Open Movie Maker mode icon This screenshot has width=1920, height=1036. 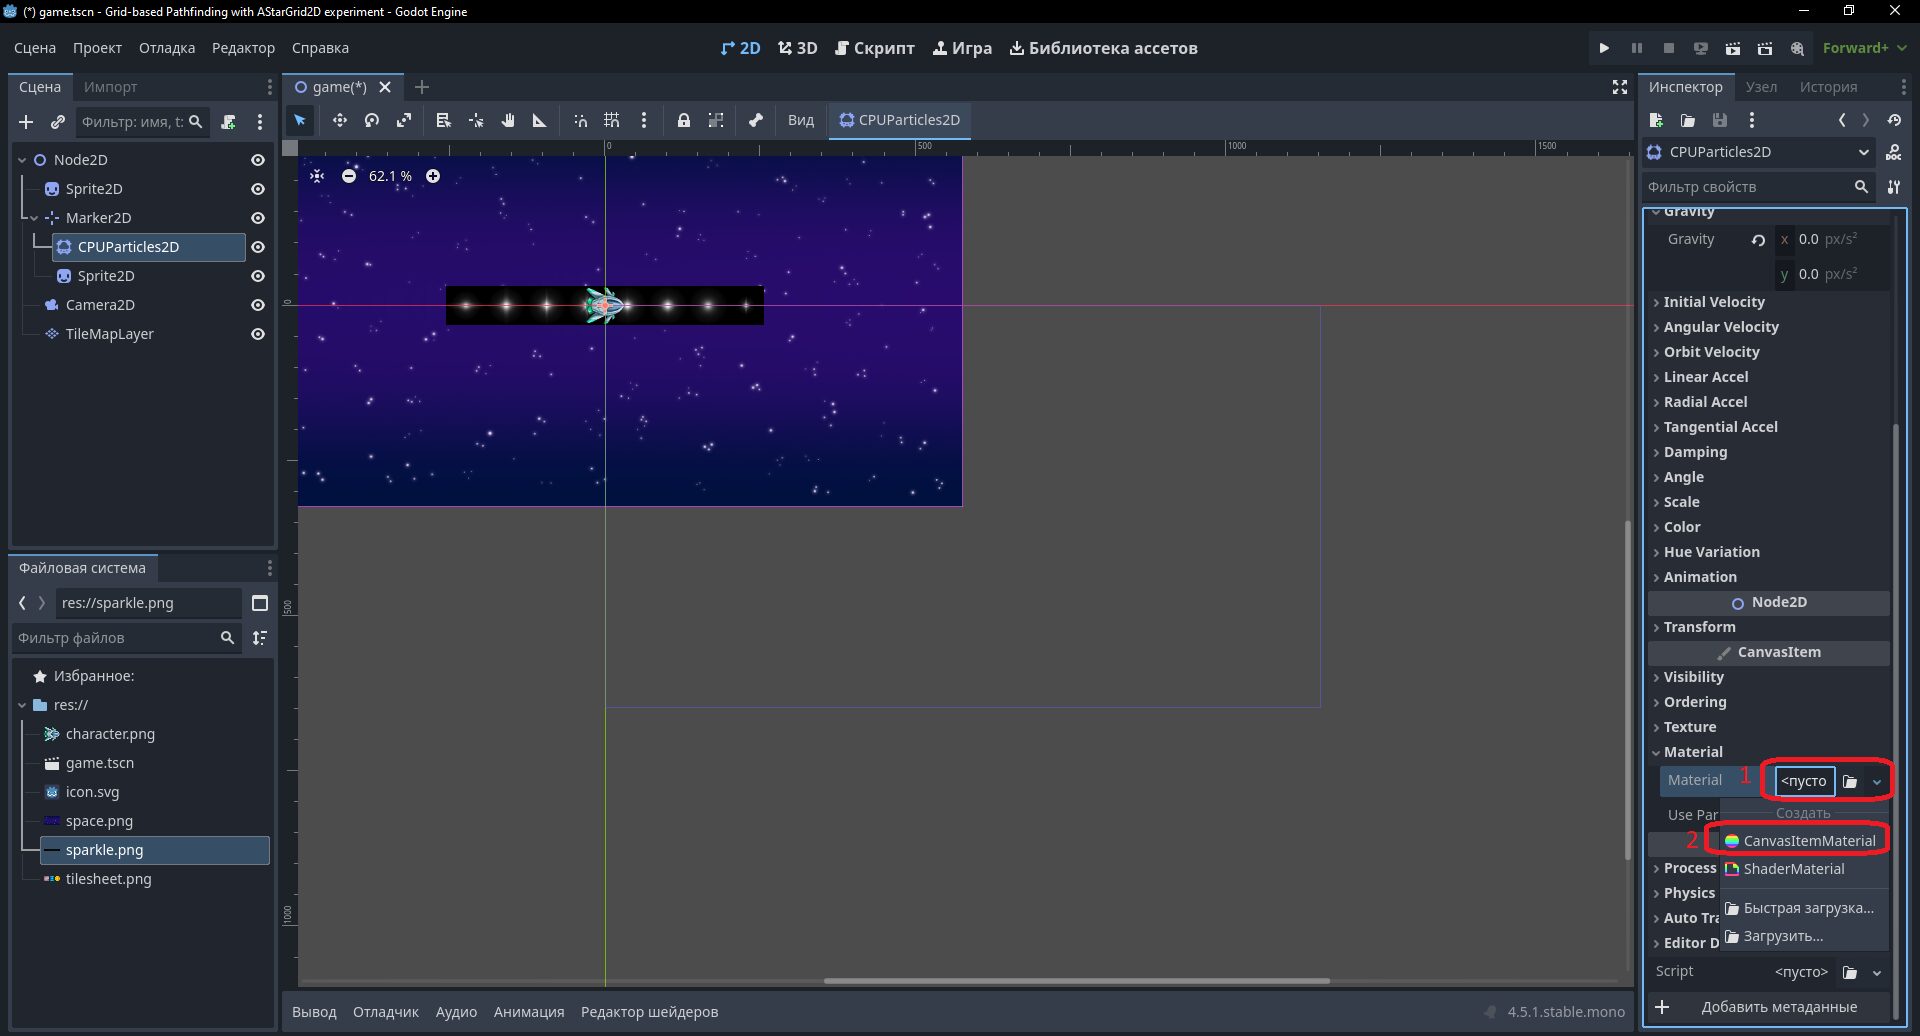[1797, 48]
